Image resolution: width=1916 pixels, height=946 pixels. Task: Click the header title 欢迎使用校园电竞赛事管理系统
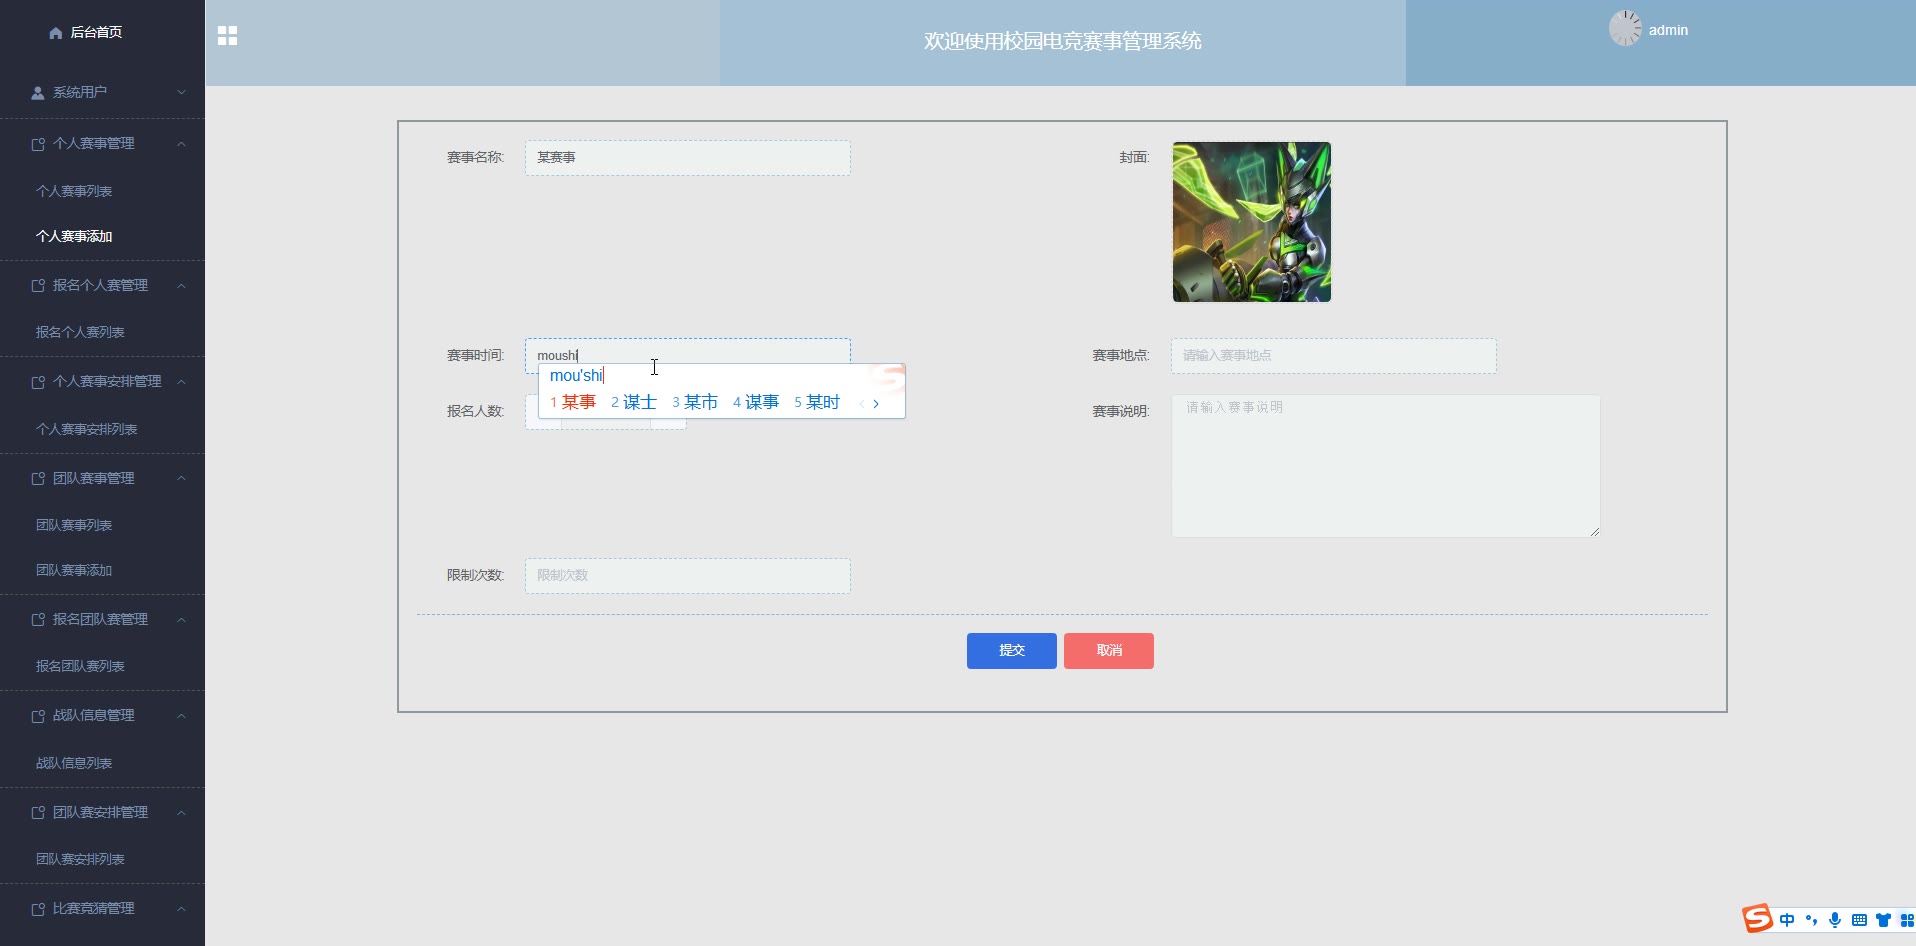(1063, 42)
